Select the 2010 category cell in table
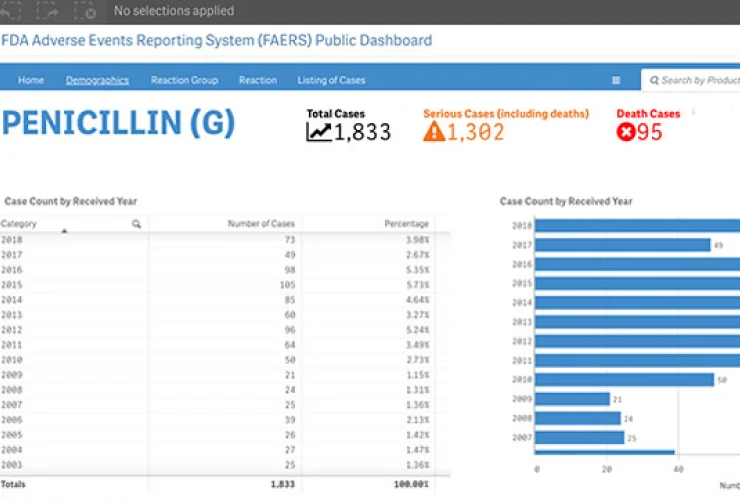The height and width of the screenshot is (500, 740). point(12,360)
